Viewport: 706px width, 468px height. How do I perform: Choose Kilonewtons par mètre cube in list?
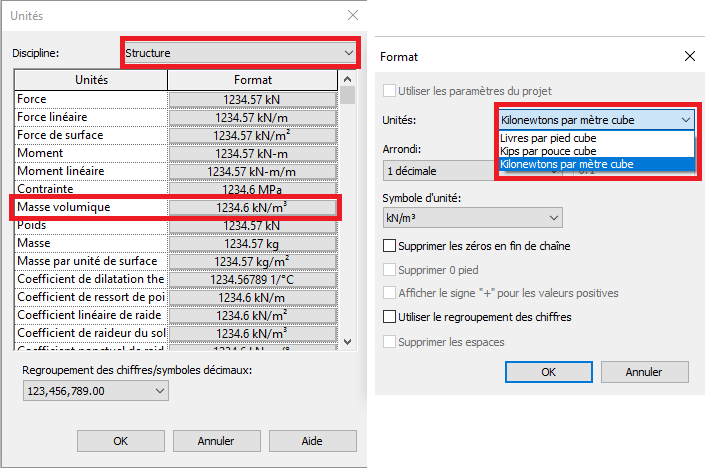tap(567, 164)
